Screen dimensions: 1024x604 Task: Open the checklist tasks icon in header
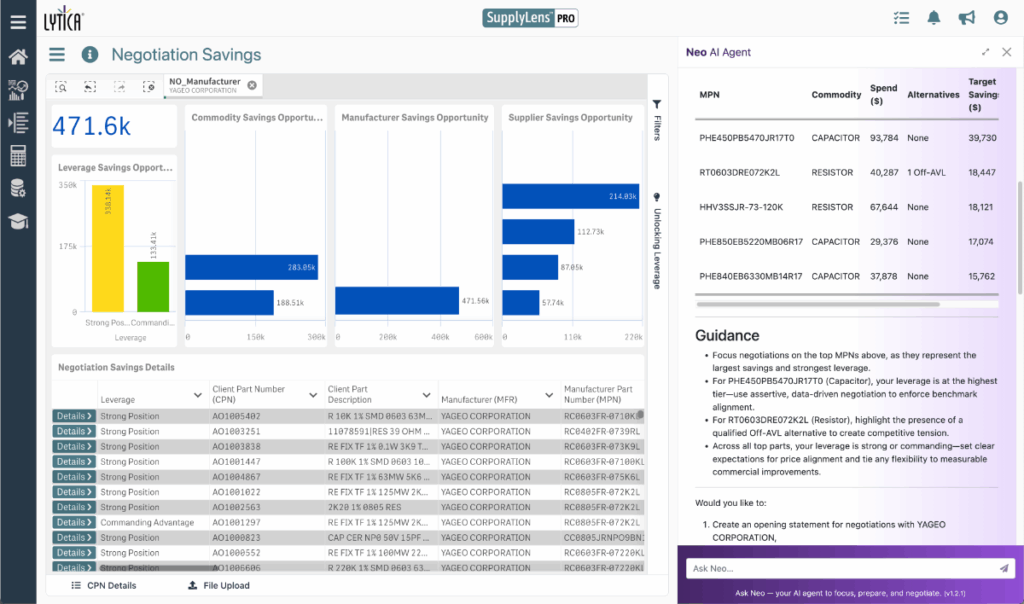(901, 18)
